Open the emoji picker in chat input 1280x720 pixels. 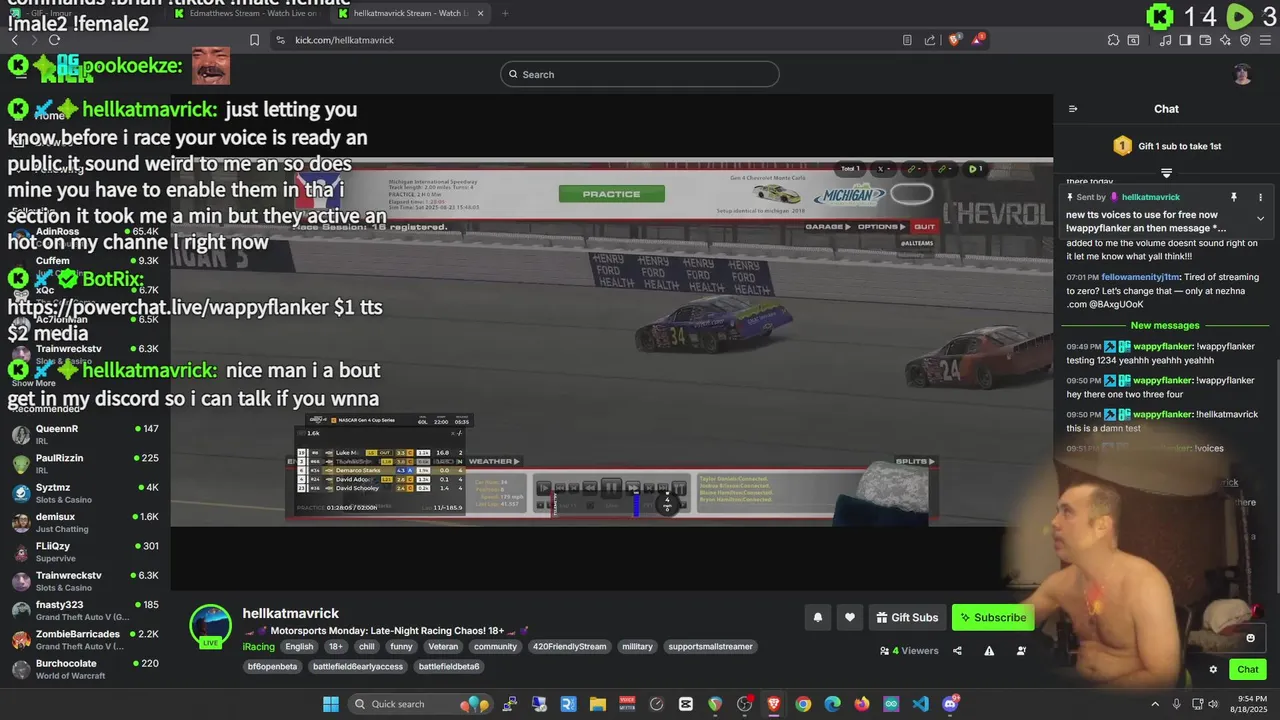click(1250, 638)
